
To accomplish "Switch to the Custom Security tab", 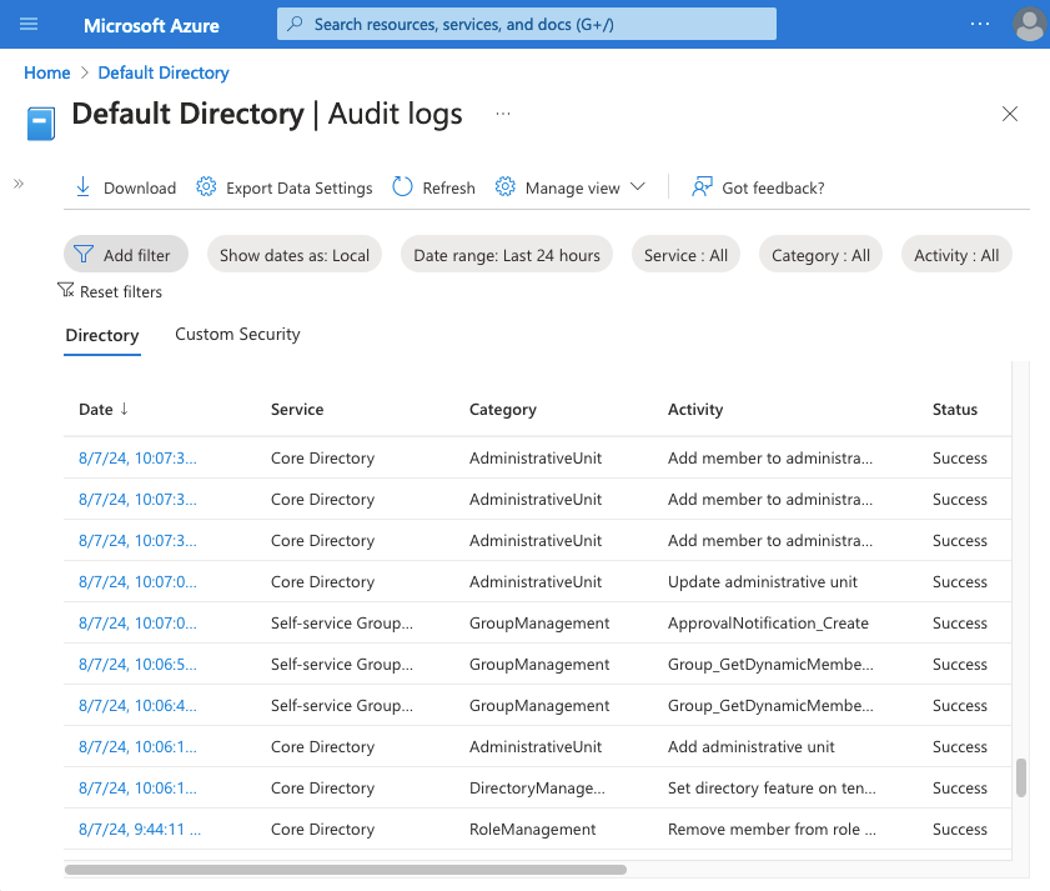I will coord(237,334).
